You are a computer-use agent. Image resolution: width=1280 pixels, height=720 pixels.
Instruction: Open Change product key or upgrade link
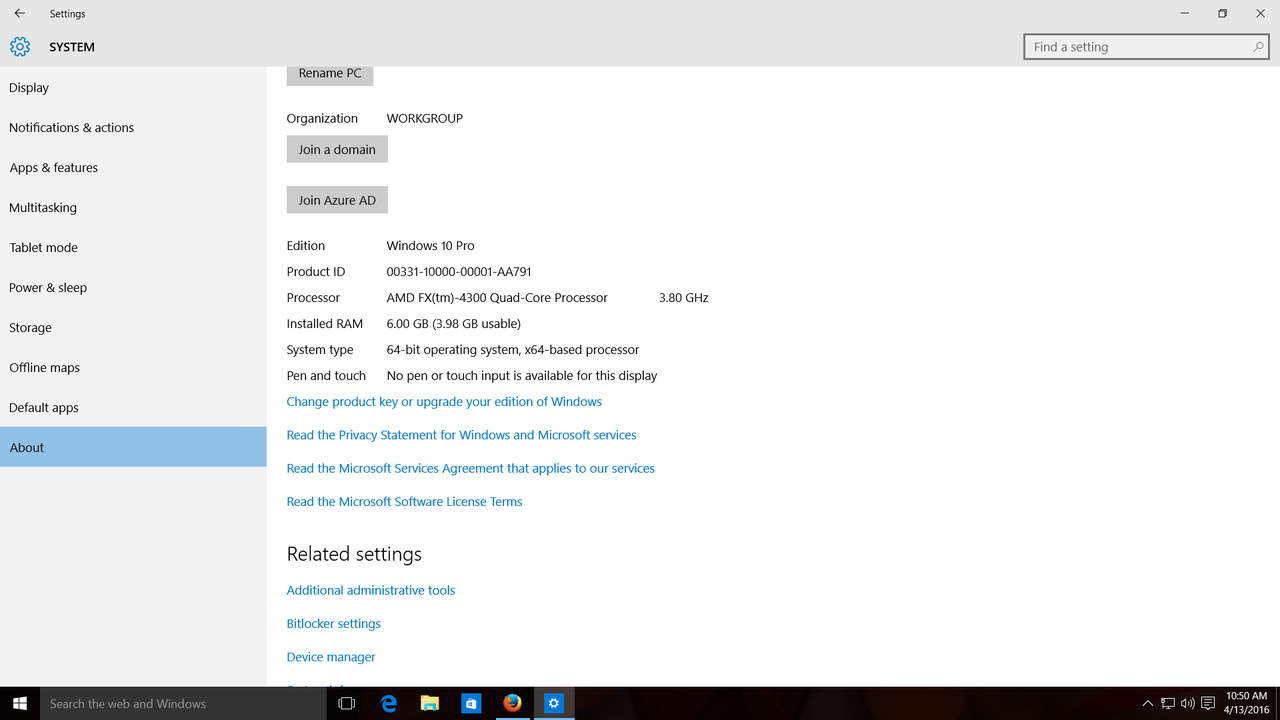coord(444,401)
